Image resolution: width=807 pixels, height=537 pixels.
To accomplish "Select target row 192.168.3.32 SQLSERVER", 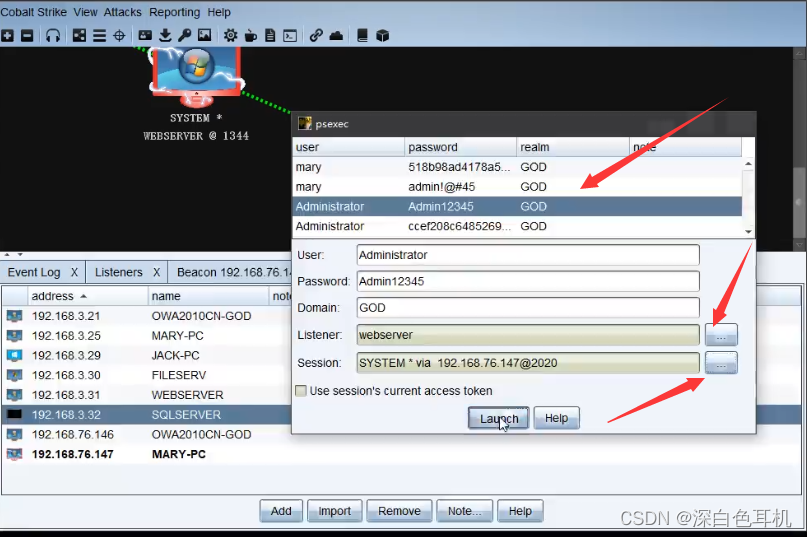I will point(147,414).
